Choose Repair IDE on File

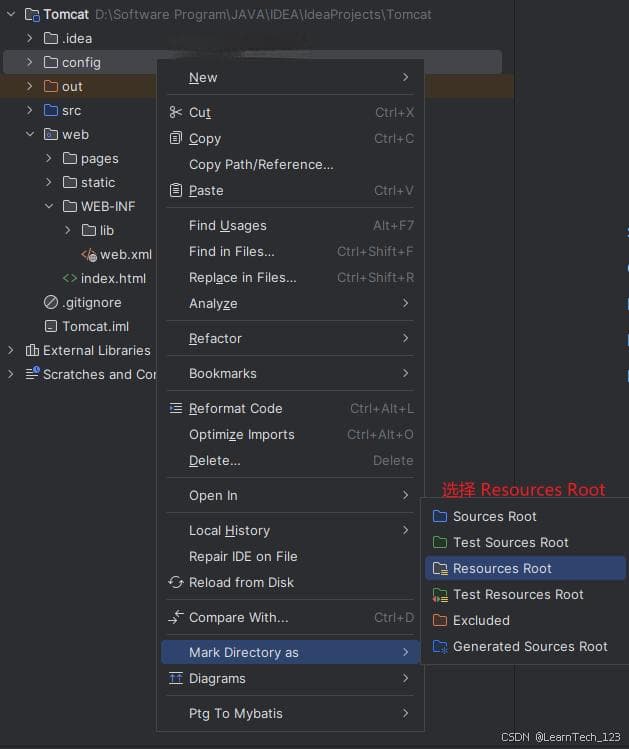pos(290,556)
